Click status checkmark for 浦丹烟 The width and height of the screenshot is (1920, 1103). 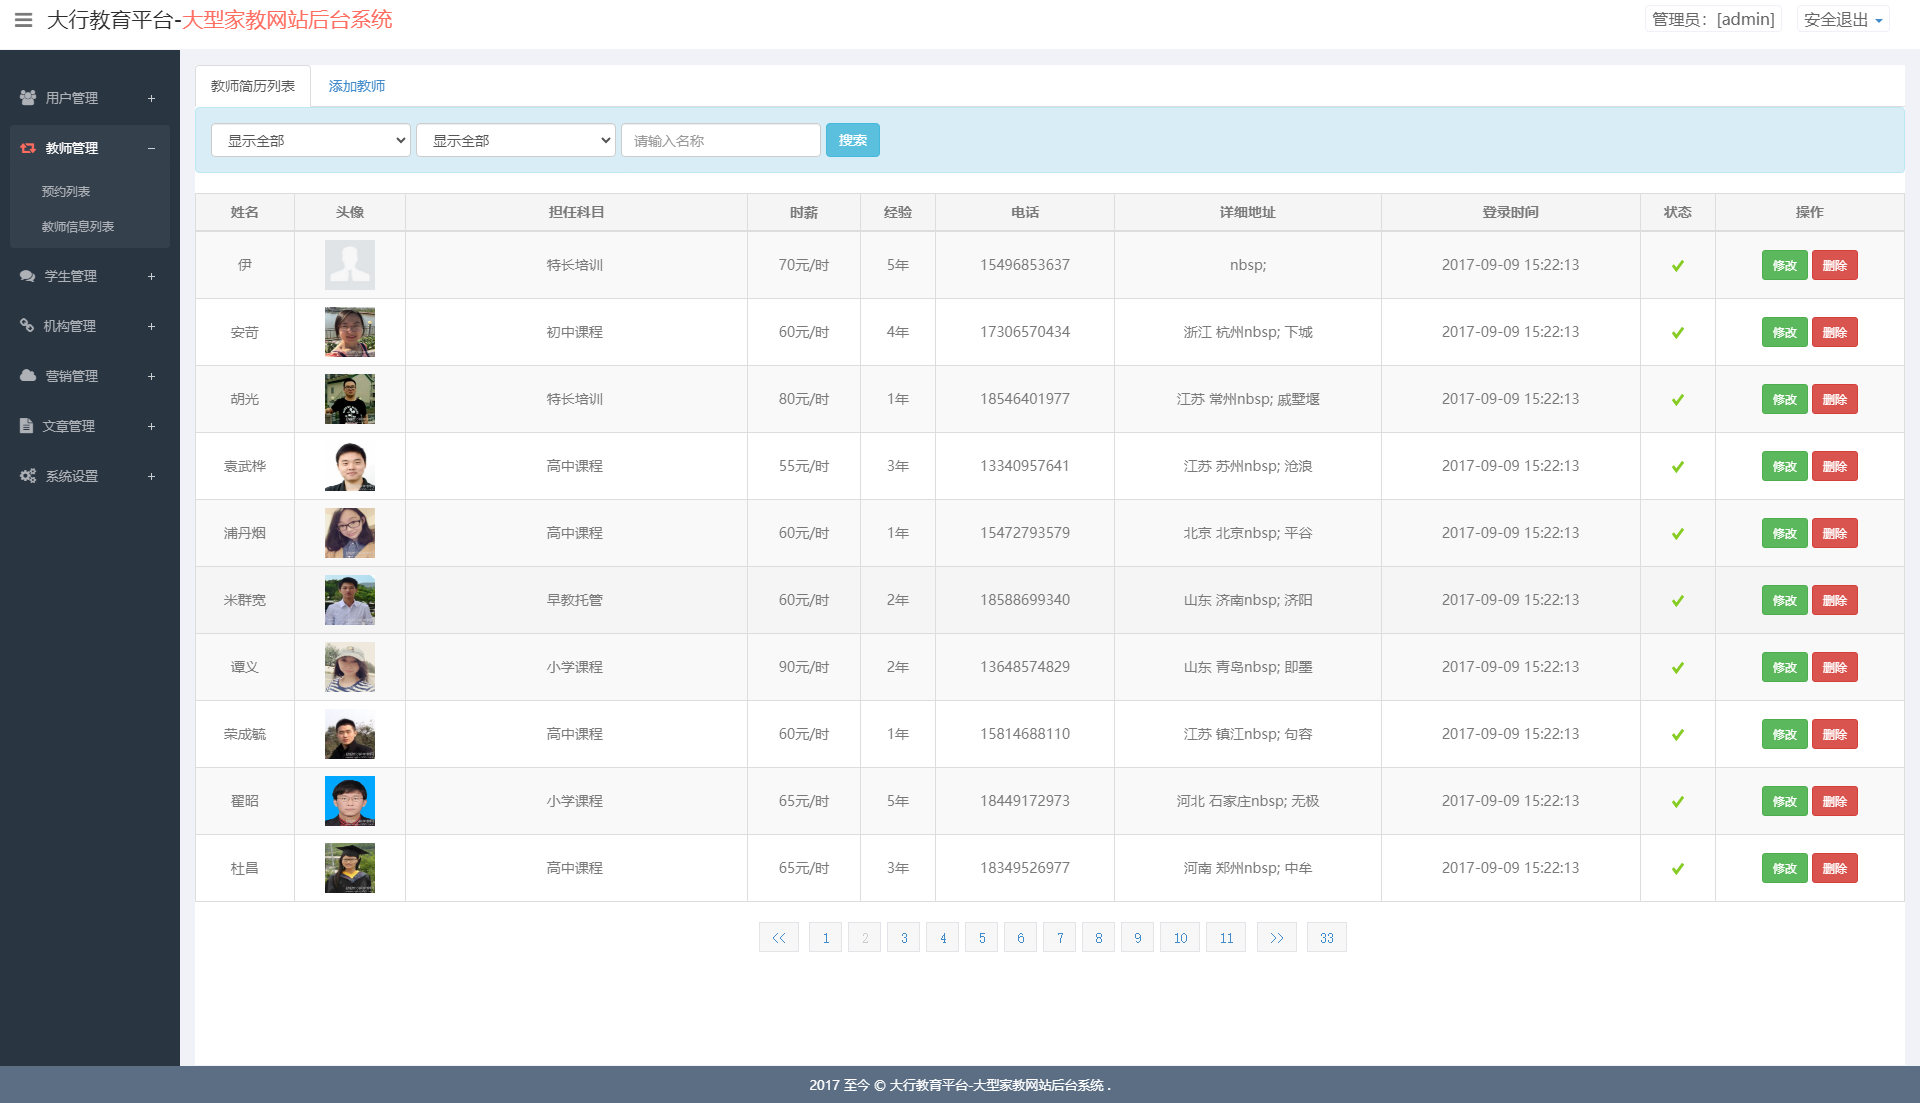1678,534
